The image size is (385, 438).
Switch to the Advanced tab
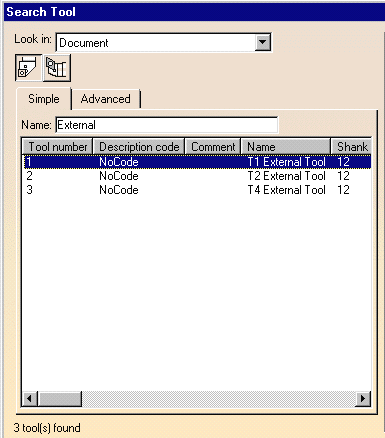pyautogui.click(x=106, y=99)
